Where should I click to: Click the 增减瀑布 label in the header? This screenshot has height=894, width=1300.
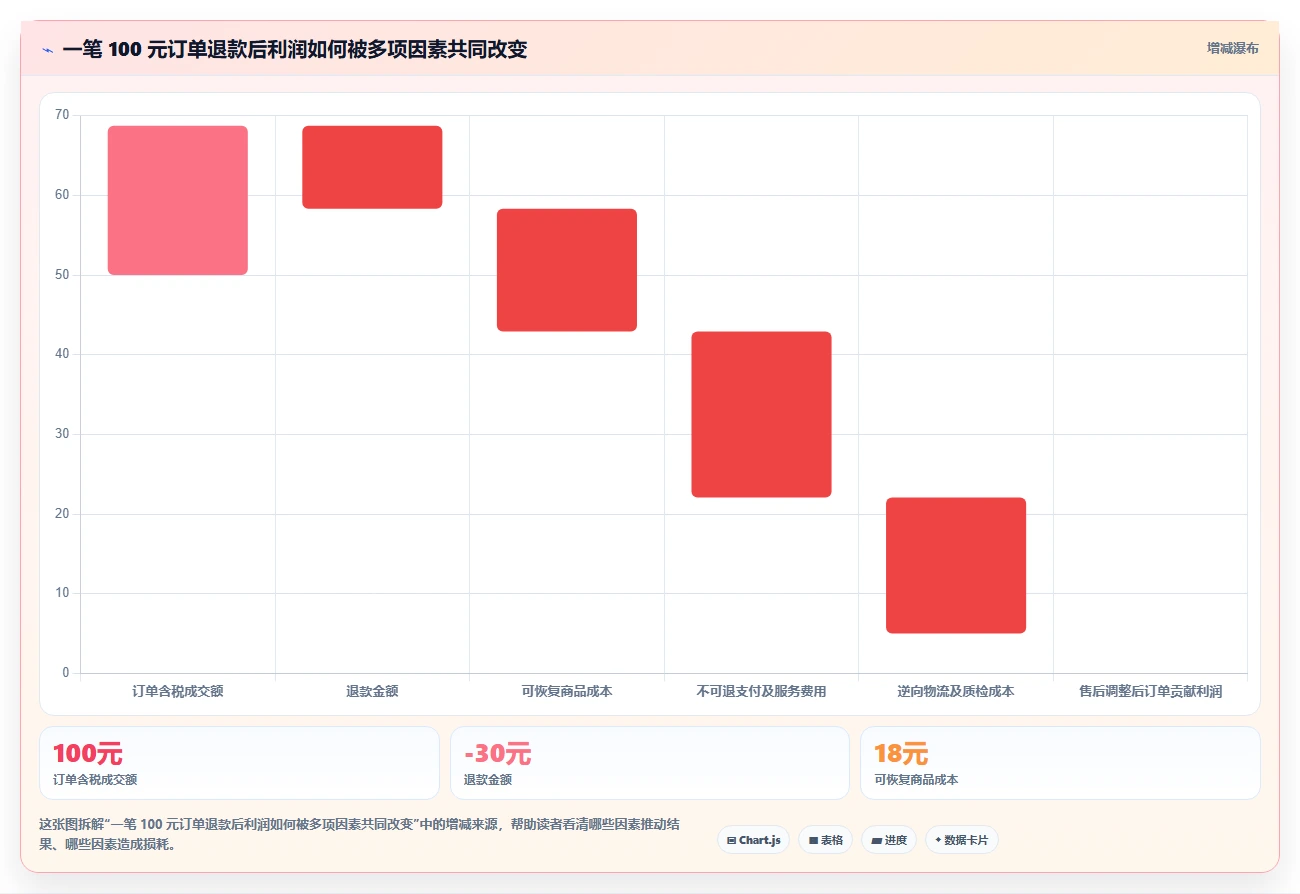[1232, 48]
